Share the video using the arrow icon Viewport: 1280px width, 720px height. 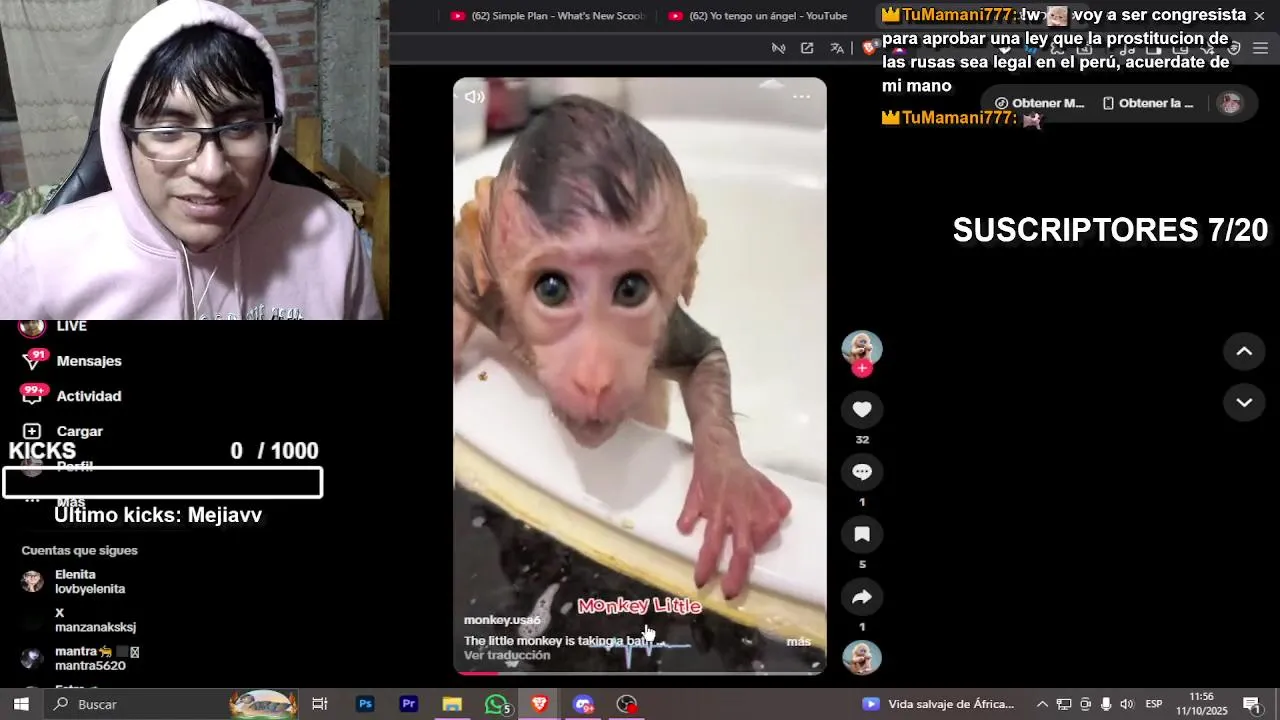coord(862,597)
